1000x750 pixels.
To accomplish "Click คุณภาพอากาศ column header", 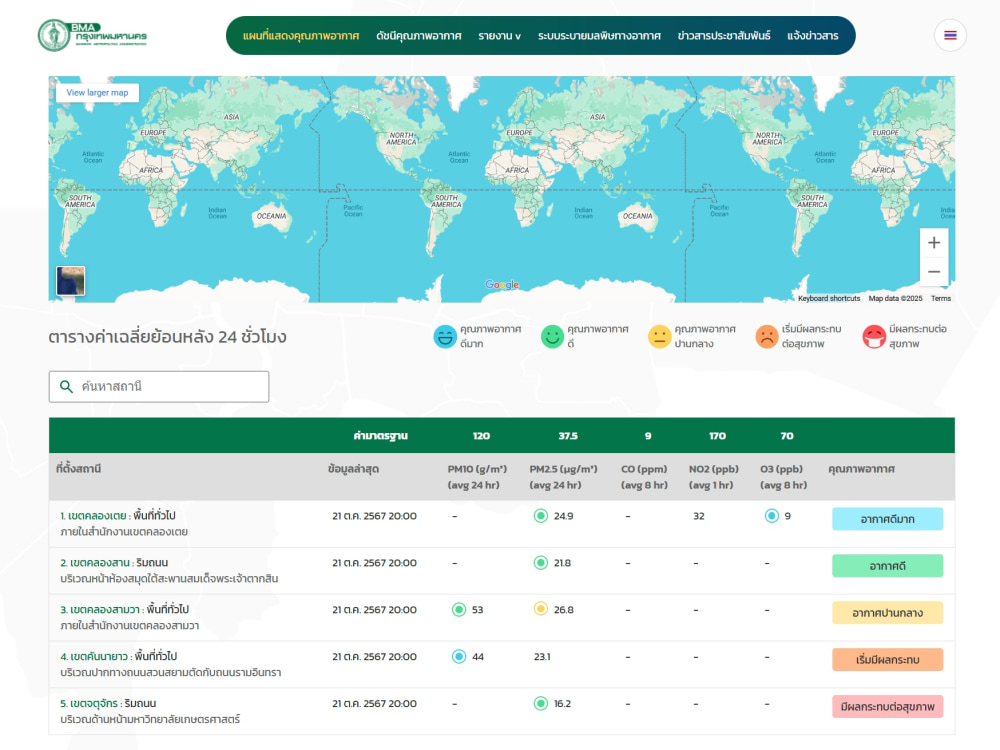I will 861,469.
